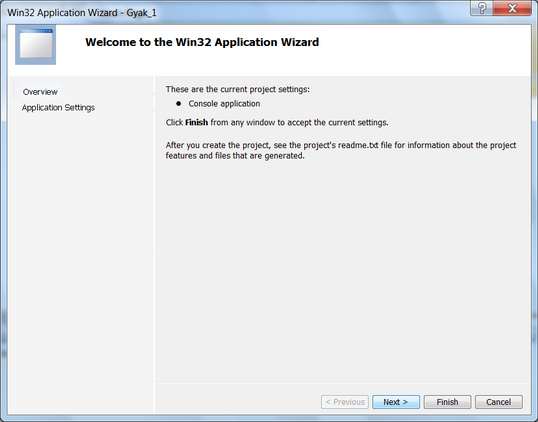Select the Overview page in sidebar

tap(40, 92)
